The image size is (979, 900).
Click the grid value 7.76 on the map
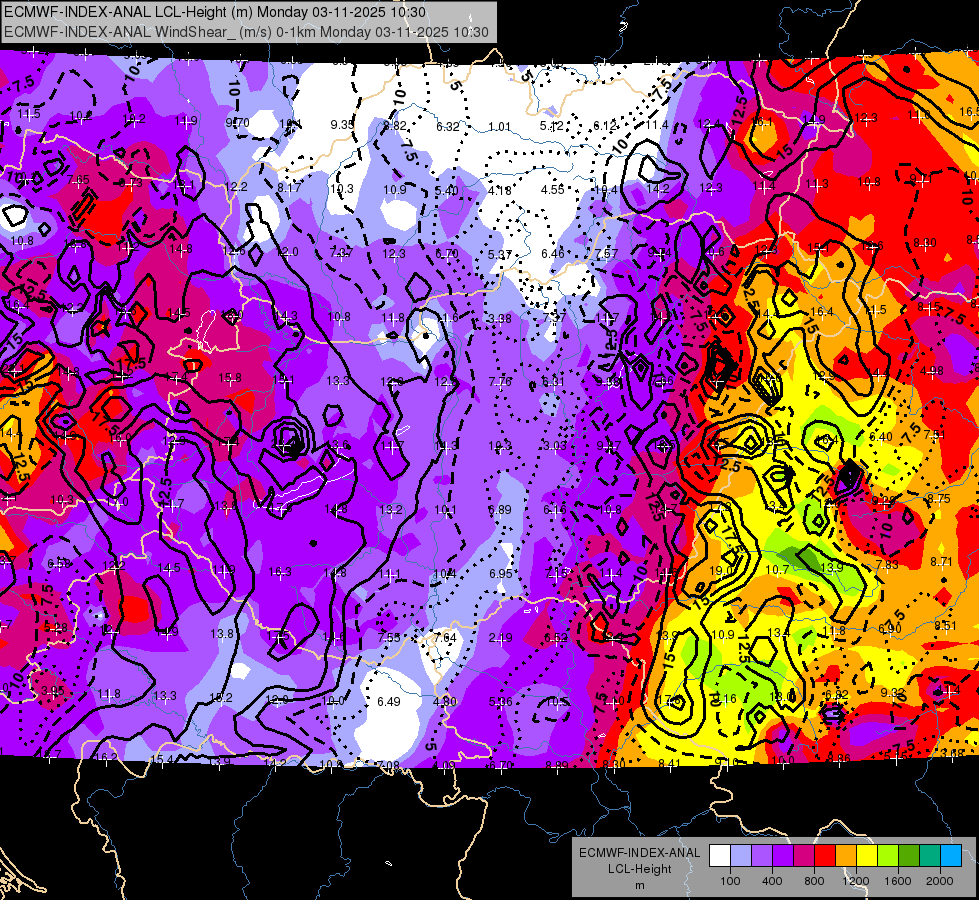500,382
